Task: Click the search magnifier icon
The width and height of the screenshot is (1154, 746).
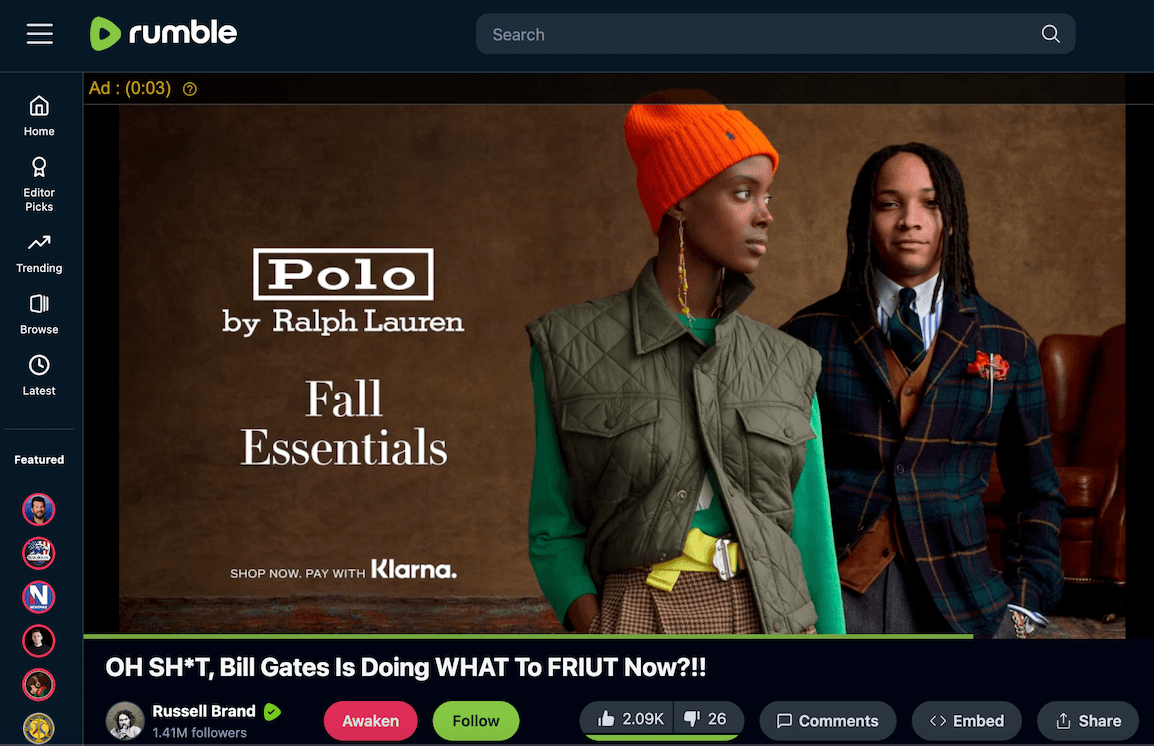Action: (x=1050, y=34)
